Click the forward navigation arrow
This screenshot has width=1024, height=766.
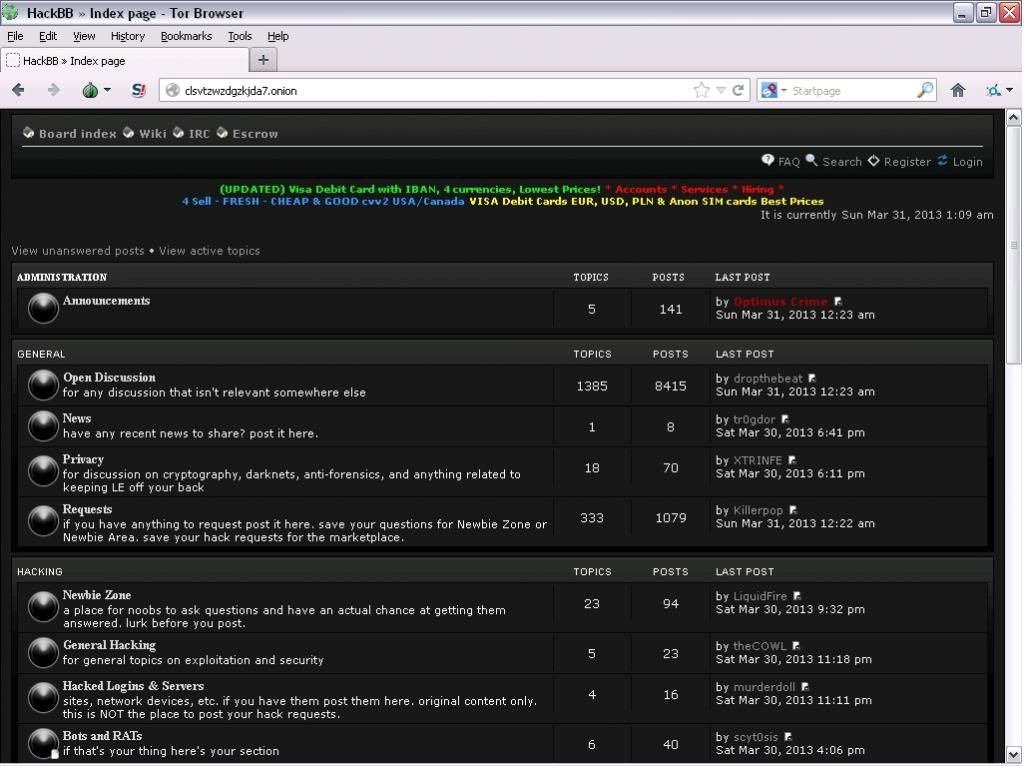[x=54, y=90]
